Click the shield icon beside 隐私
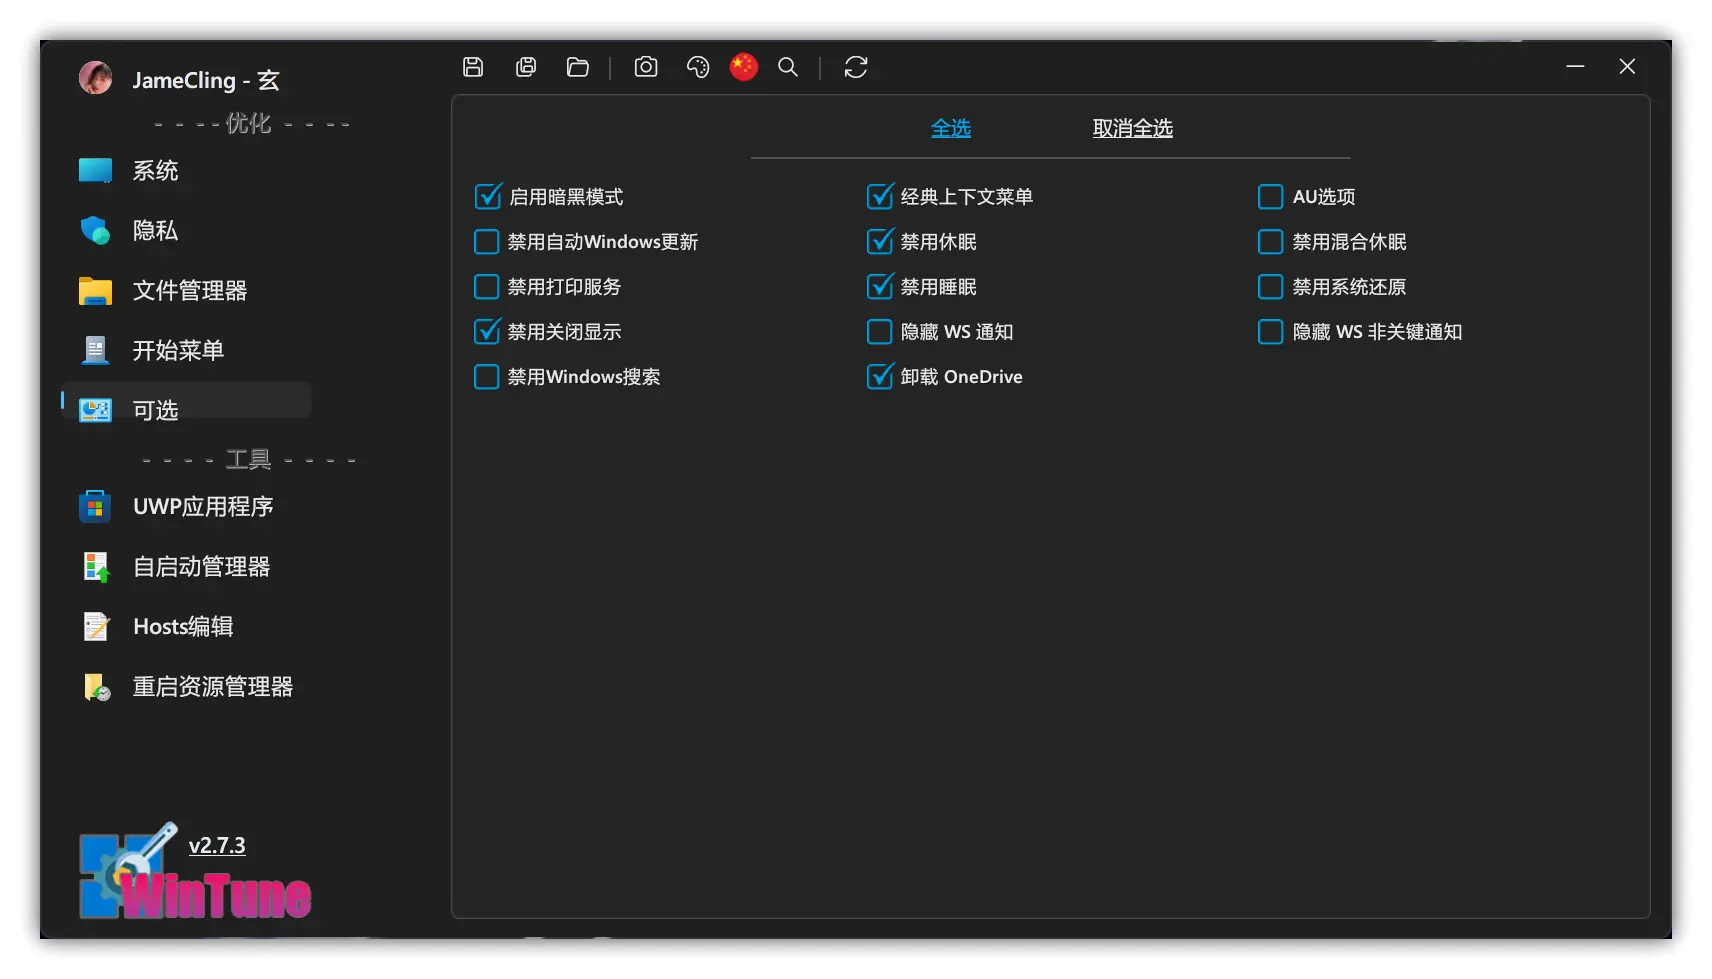This screenshot has width=1712, height=979. [x=96, y=230]
